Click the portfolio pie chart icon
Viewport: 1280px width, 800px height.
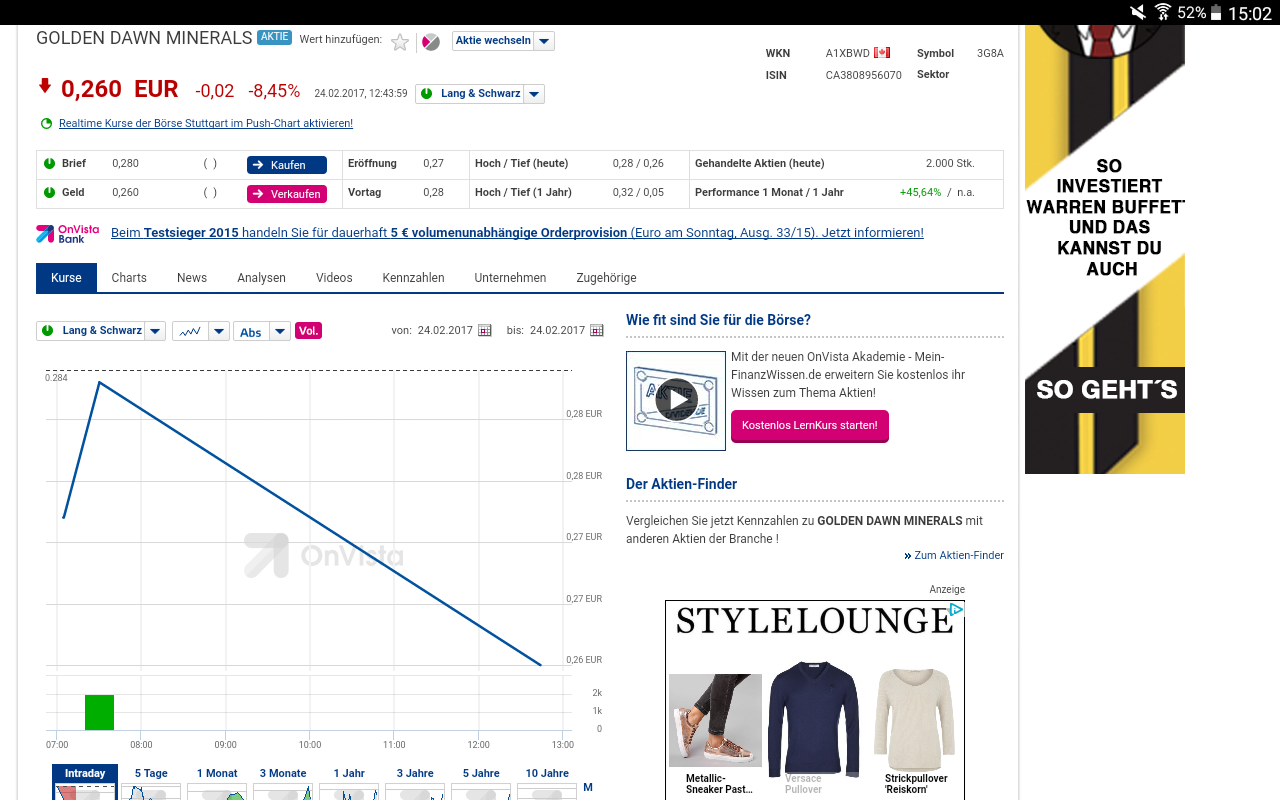pyautogui.click(x=431, y=42)
